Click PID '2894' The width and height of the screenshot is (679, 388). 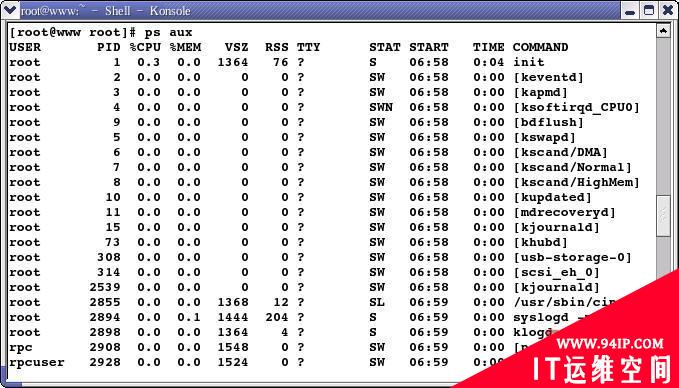point(105,317)
